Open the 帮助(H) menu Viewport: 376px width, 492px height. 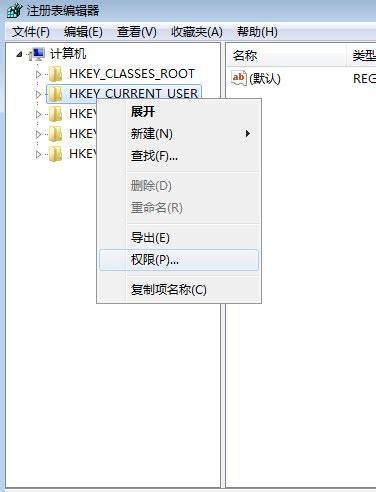pos(257,32)
